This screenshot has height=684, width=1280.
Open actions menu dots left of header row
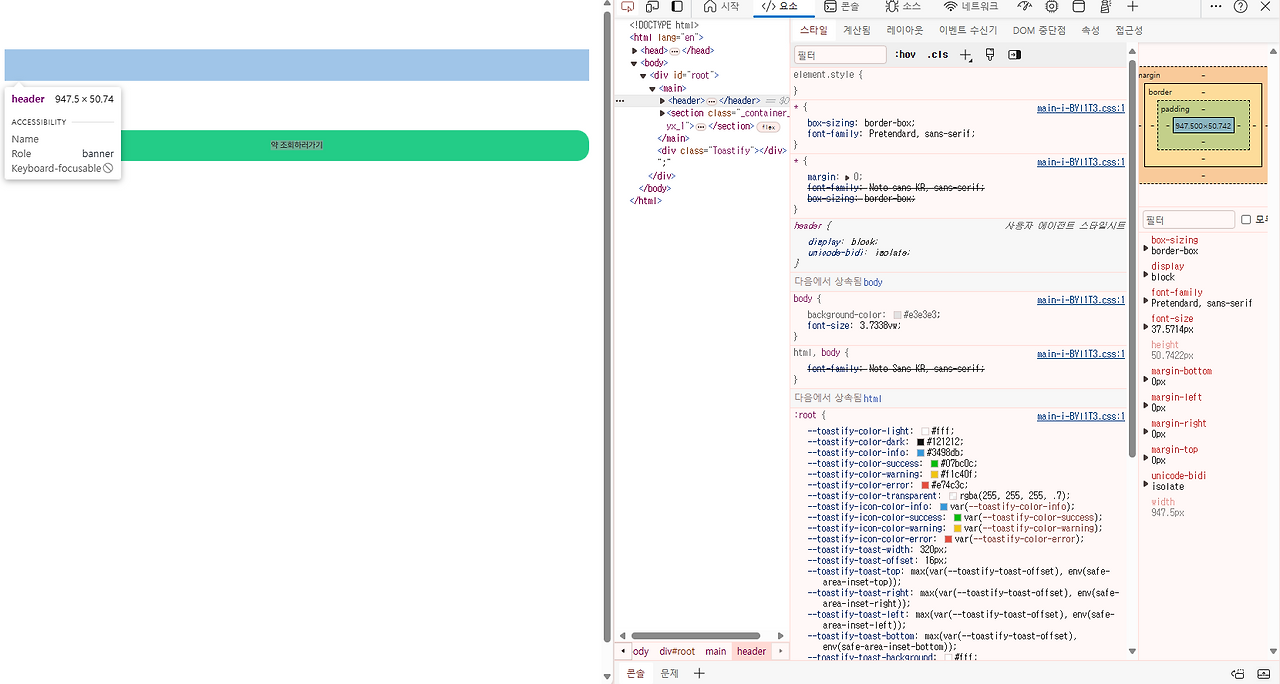620,101
